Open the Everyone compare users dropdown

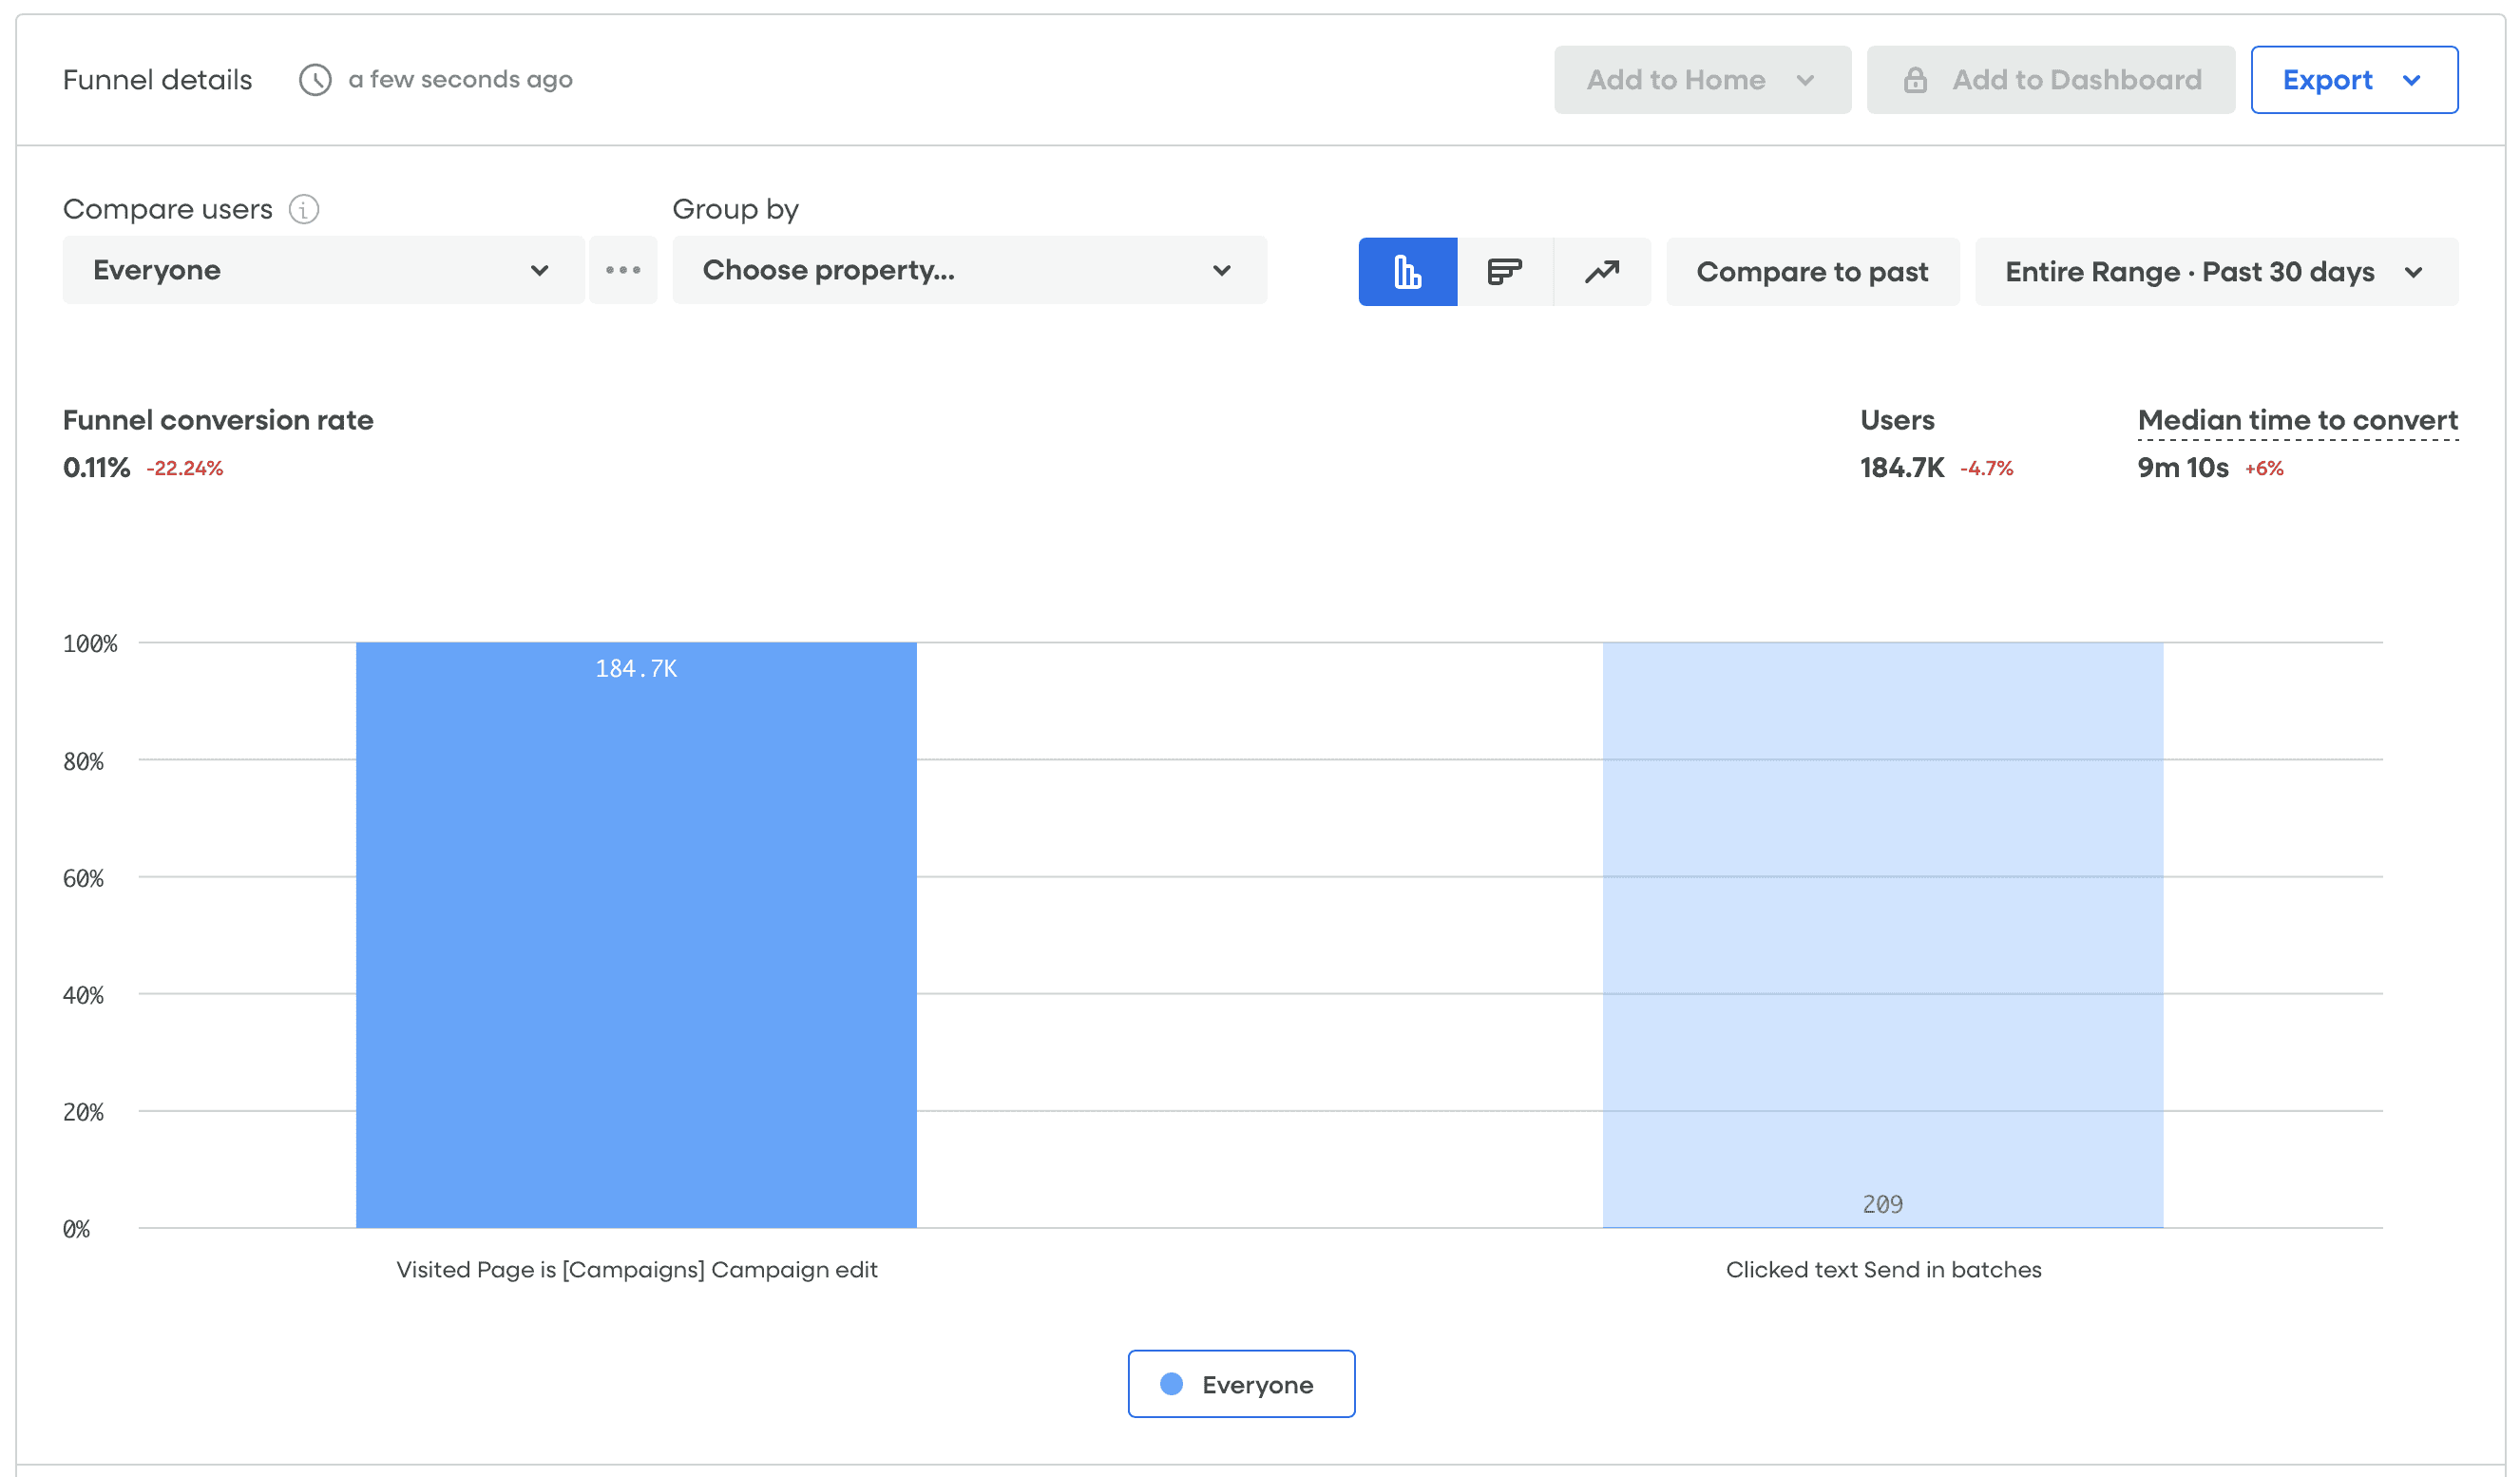(322, 270)
